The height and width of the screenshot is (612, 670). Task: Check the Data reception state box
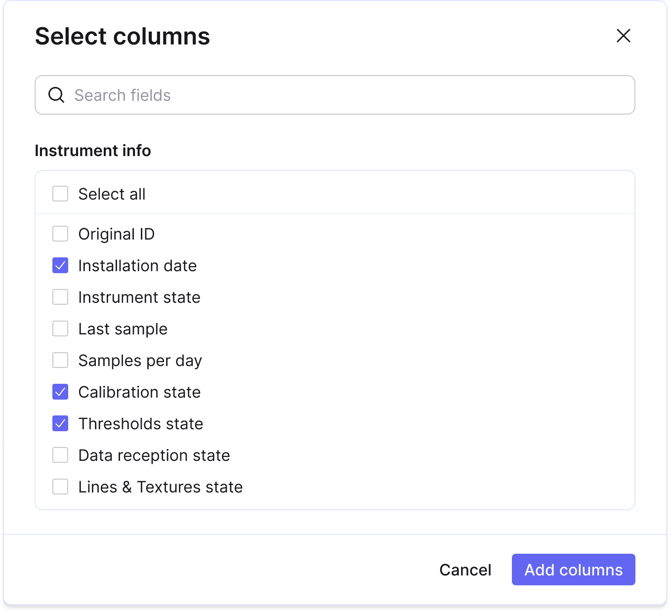(60, 455)
